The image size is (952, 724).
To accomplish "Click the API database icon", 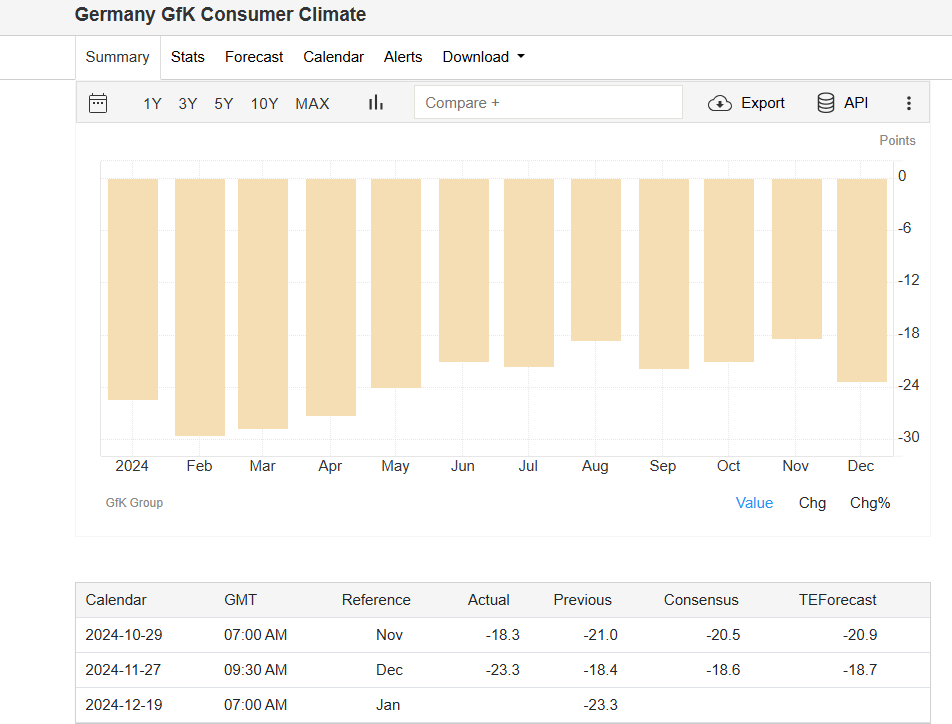I will pyautogui.click(x=826, y=103).
